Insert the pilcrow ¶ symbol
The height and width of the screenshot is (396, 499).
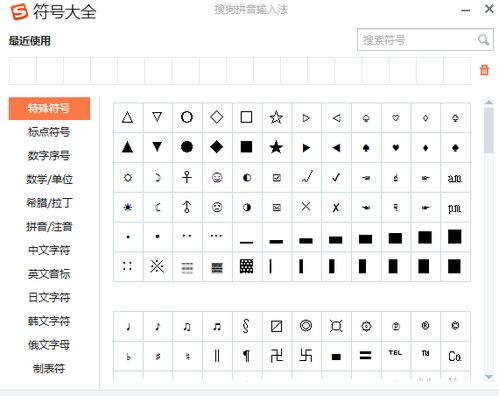[247, 356]
